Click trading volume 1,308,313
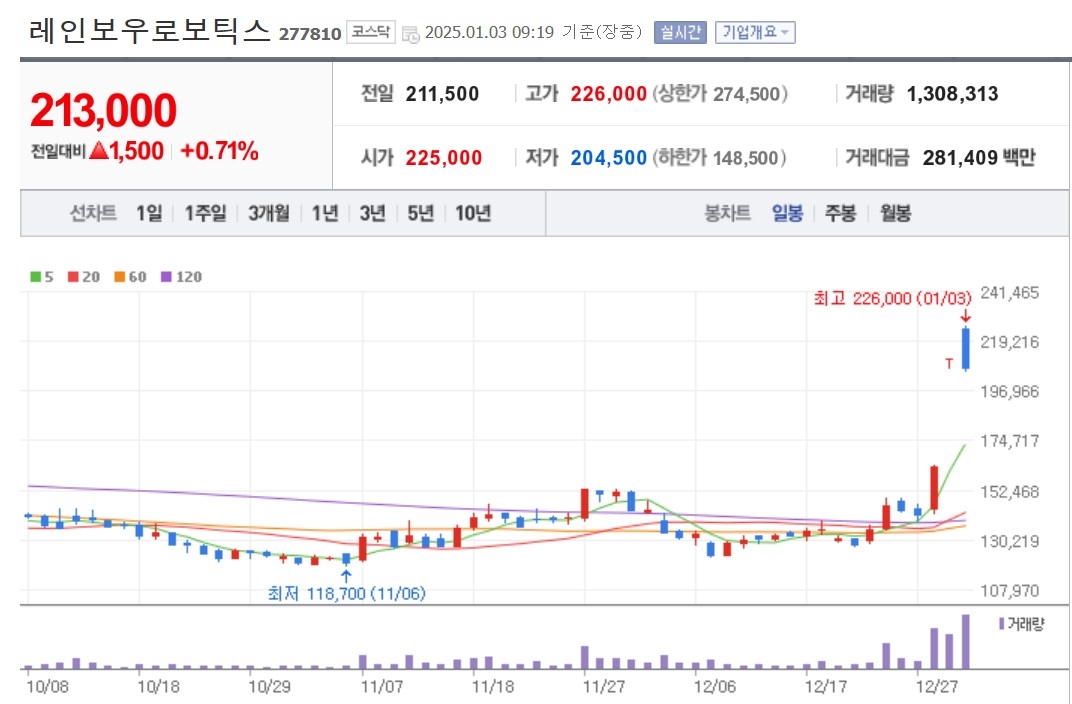Screen dimensions: 1072x704 [952, 94]
